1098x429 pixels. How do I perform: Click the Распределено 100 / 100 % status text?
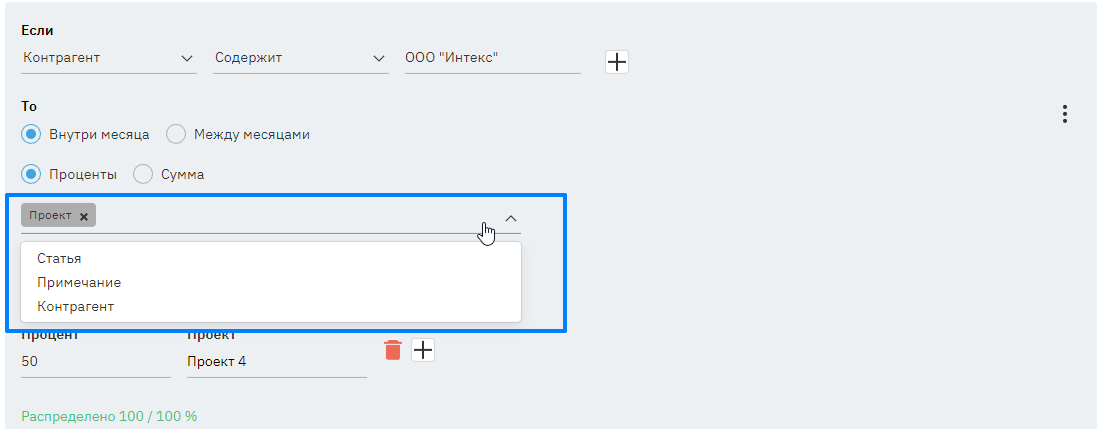pyautogui.click(x=109, y=415)
